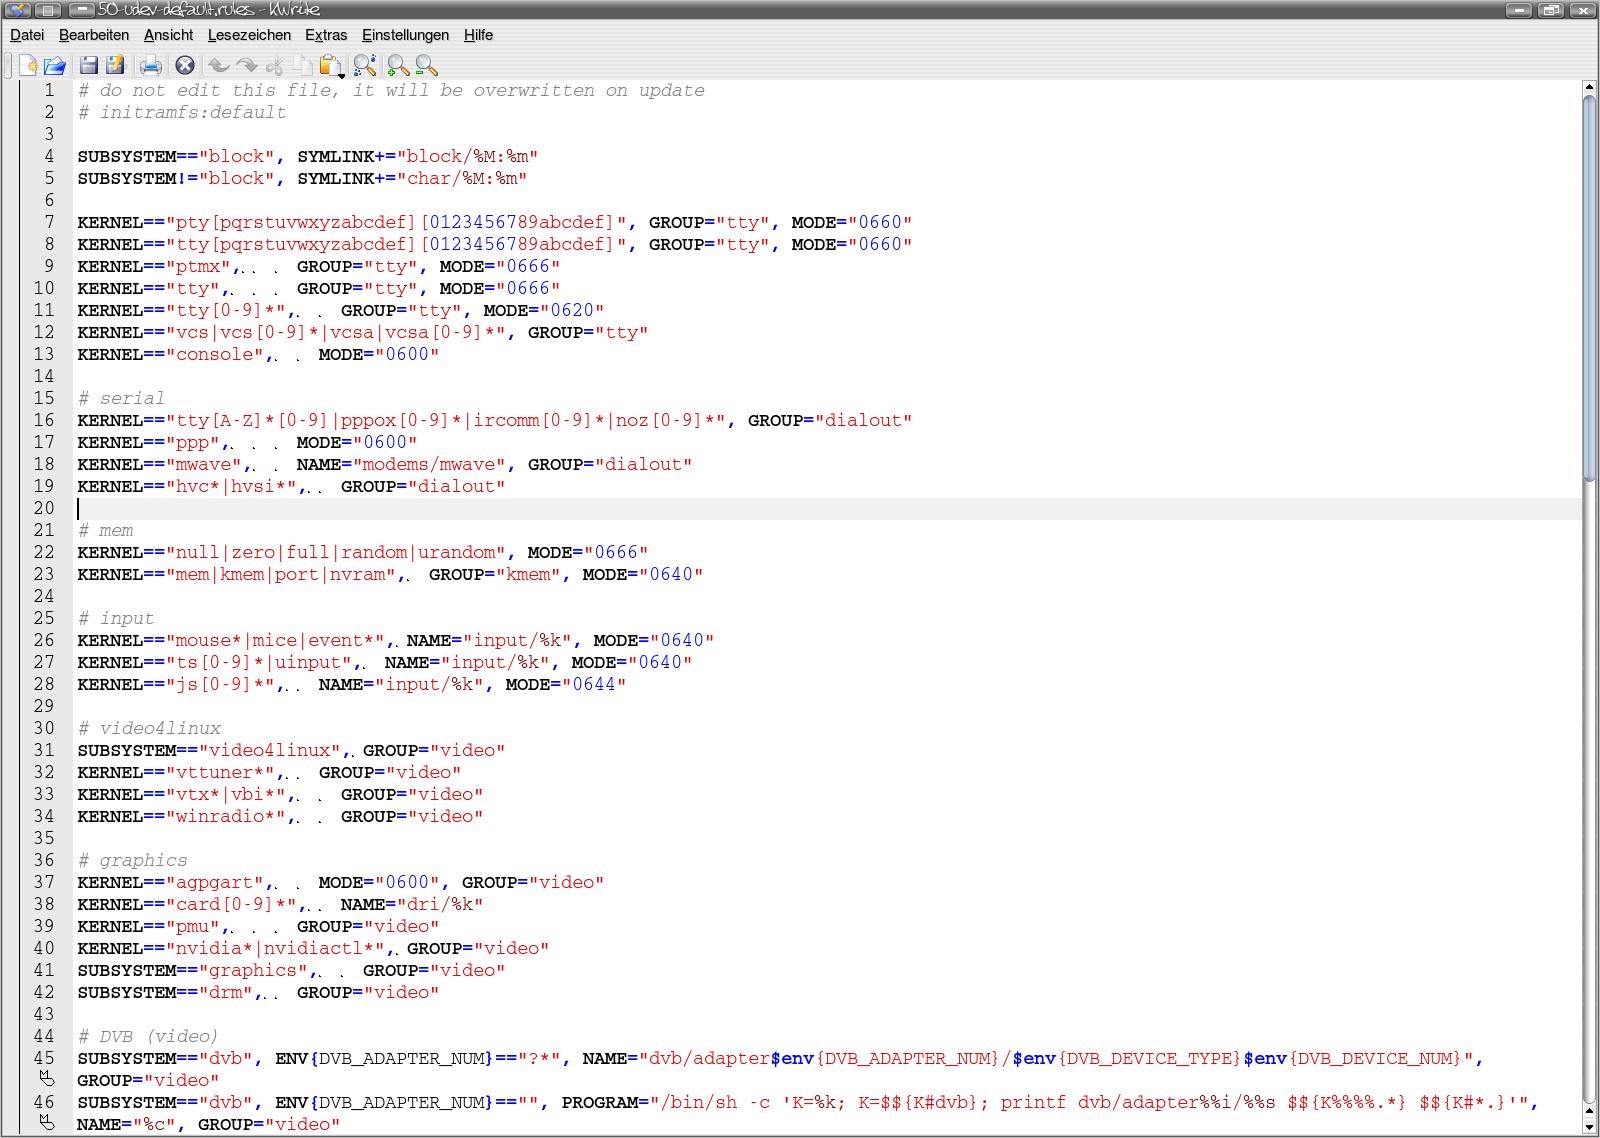Zoom in with the green plus magnifier
This screenshot has height=1138, width=1600.
click(x=398, y=65)
